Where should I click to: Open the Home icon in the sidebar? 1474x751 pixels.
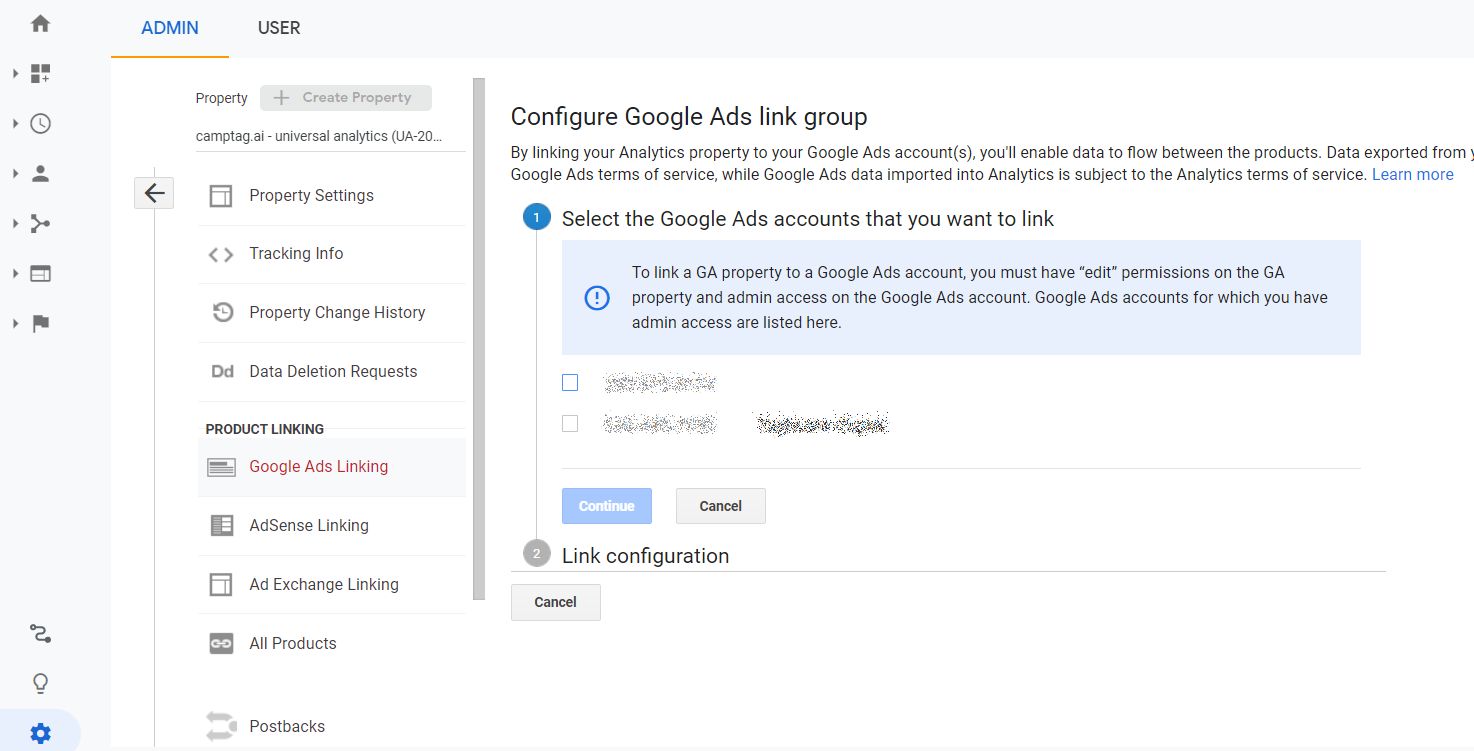pyautogui.click(x=40, y=22)
